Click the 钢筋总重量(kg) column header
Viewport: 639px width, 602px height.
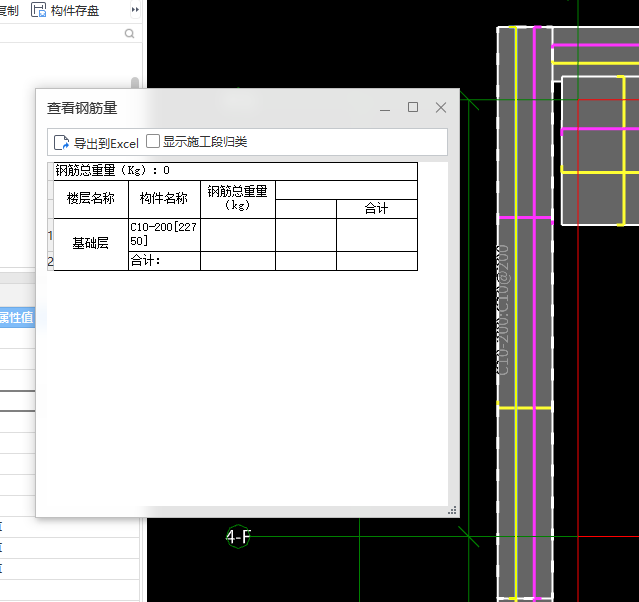(238, 199)
